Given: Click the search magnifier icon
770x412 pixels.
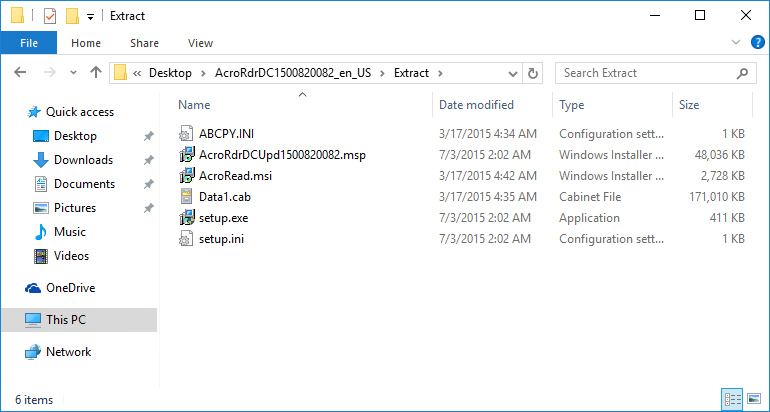Looking at the screenshot, I should click(742, 73).
